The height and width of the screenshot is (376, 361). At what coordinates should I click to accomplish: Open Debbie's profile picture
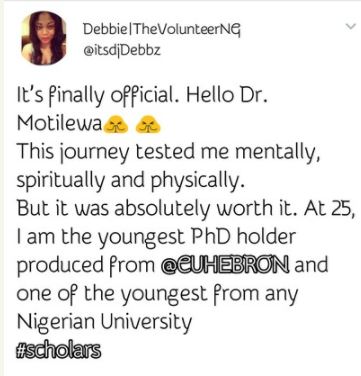(43, 38)
